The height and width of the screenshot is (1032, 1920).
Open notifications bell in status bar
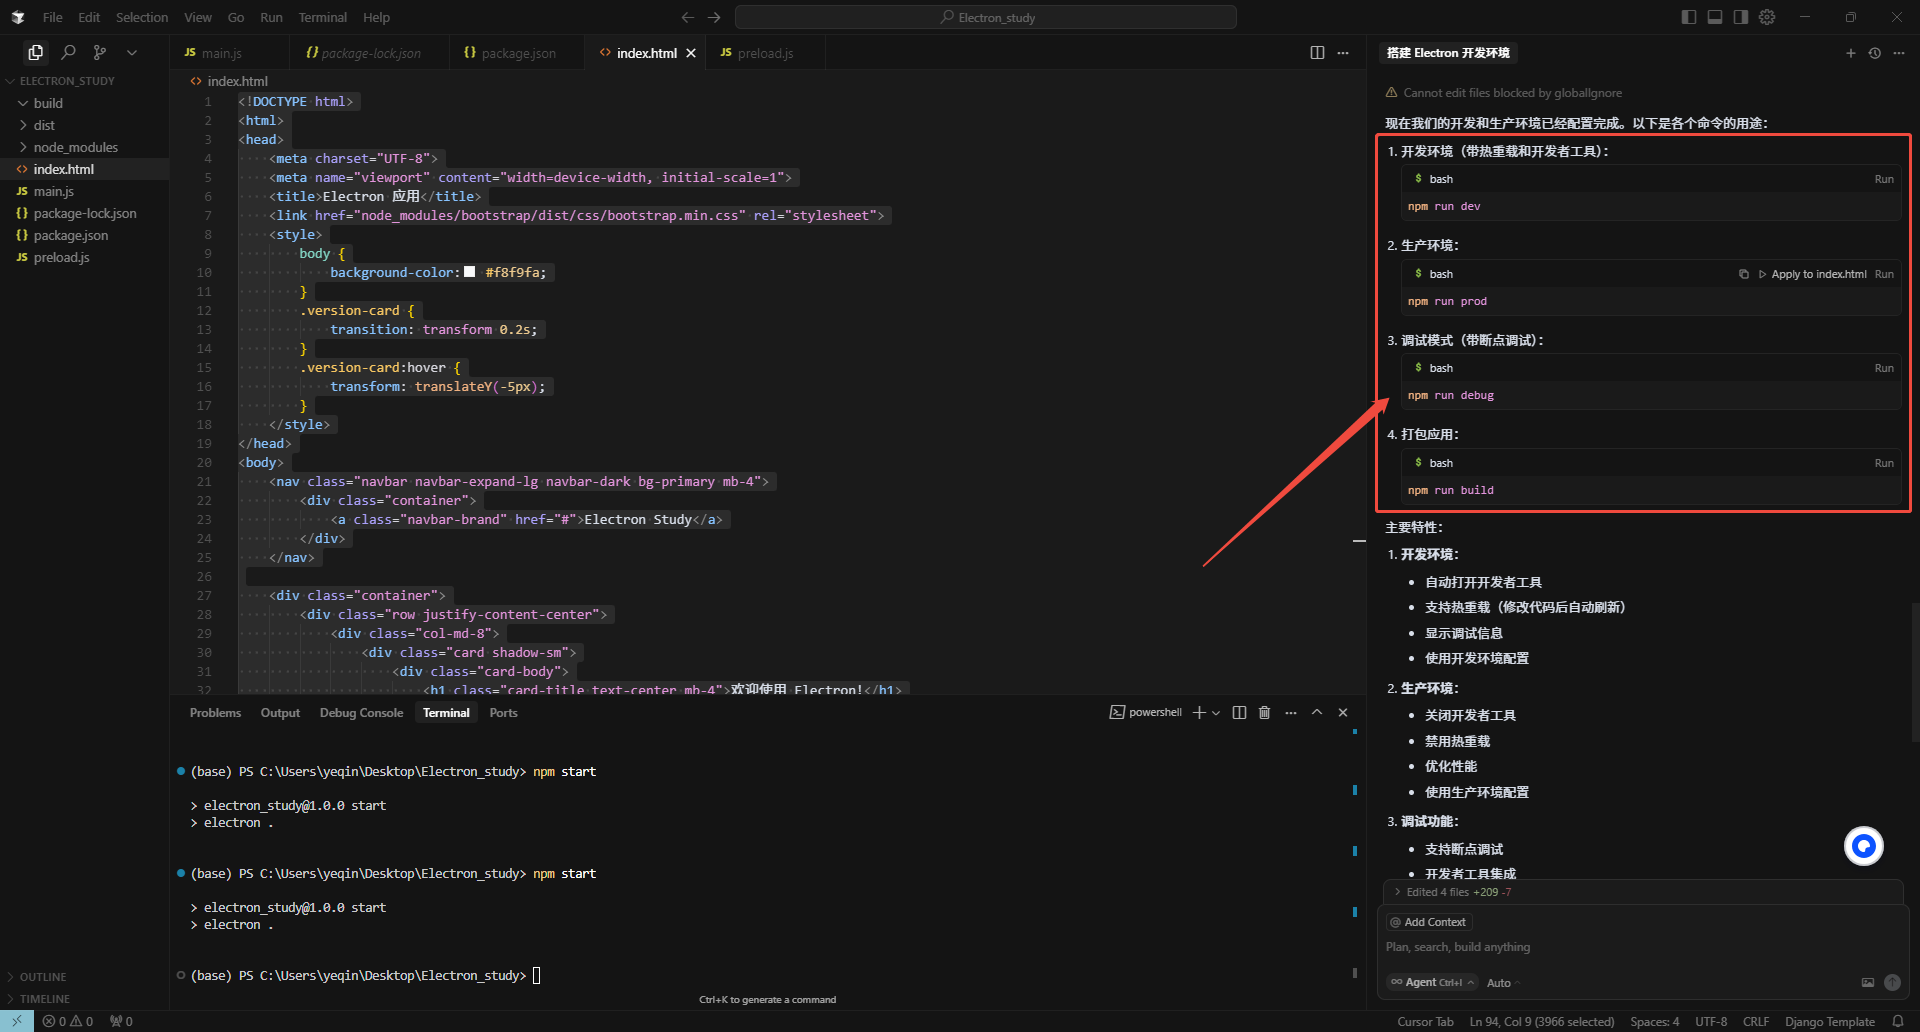[1898, 1021]
